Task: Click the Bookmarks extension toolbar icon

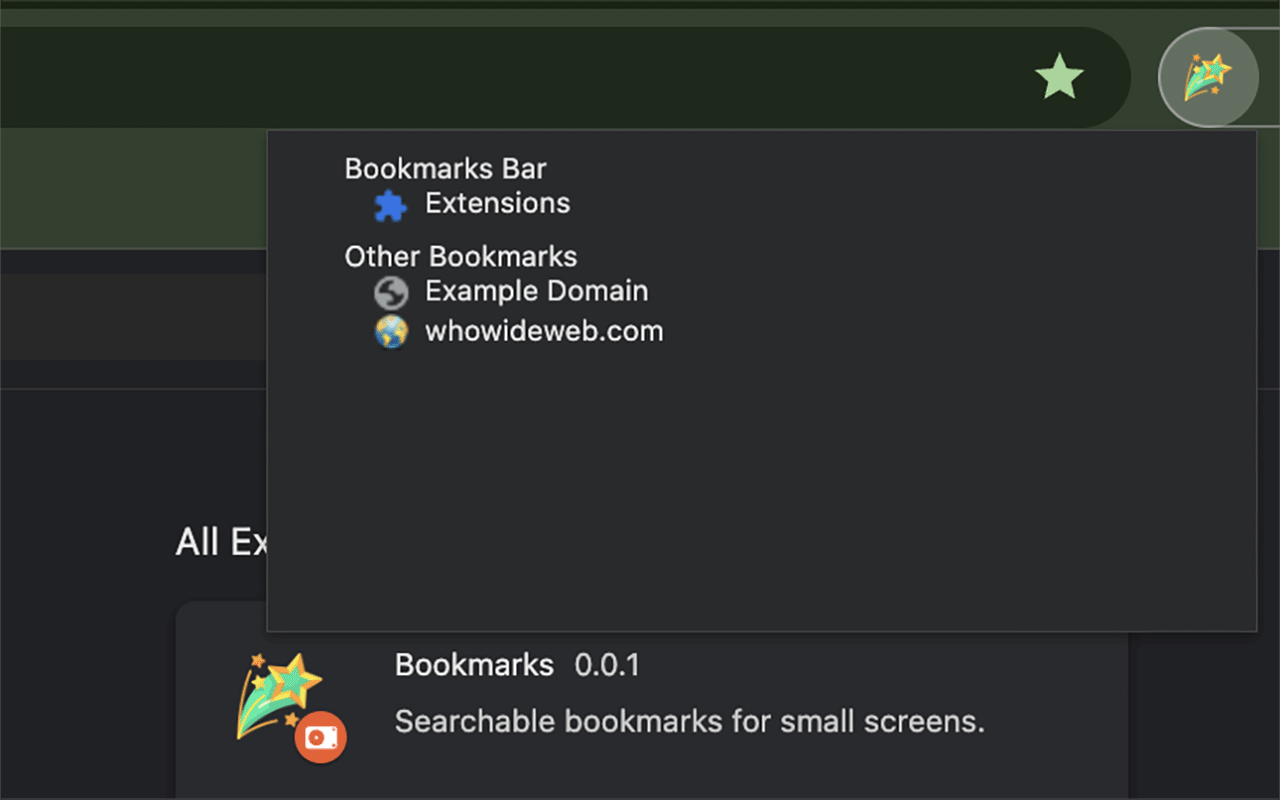Action: pos(1207,77)
